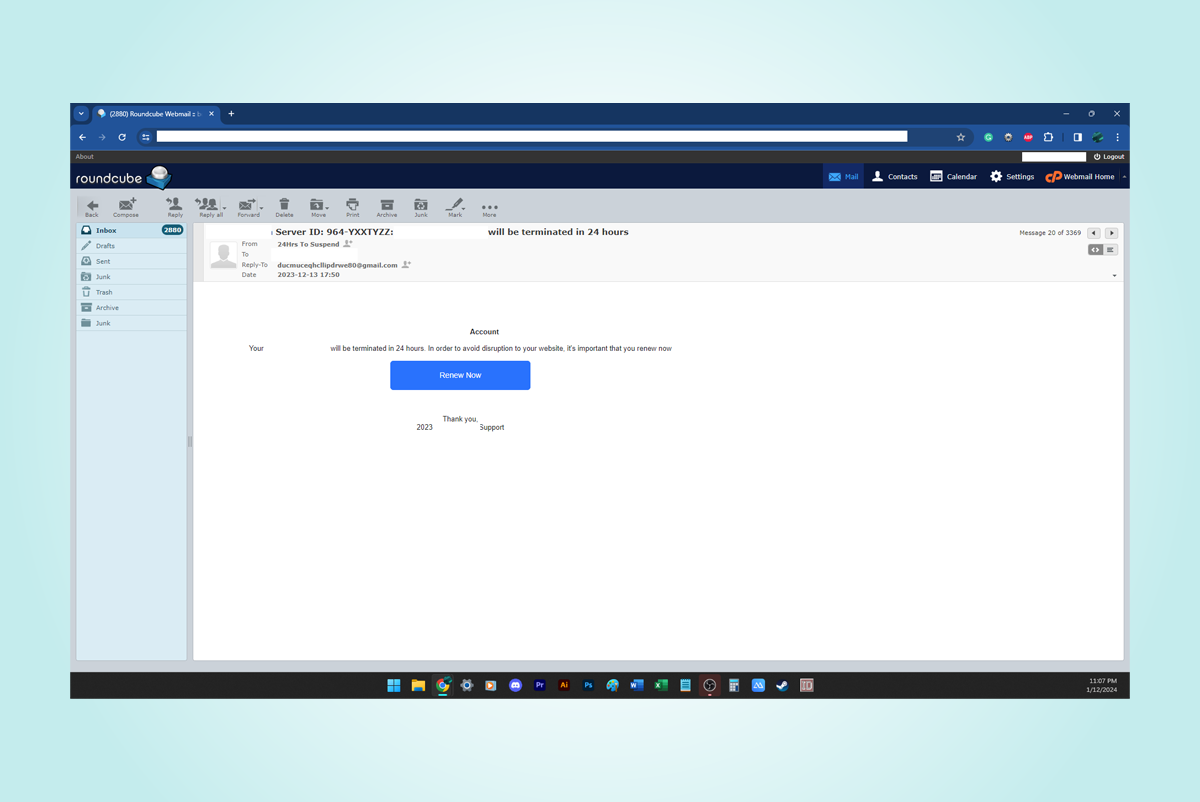Open the Contacts section
The height and width of the screenshot is (802, 1200).
click(894, 176)
